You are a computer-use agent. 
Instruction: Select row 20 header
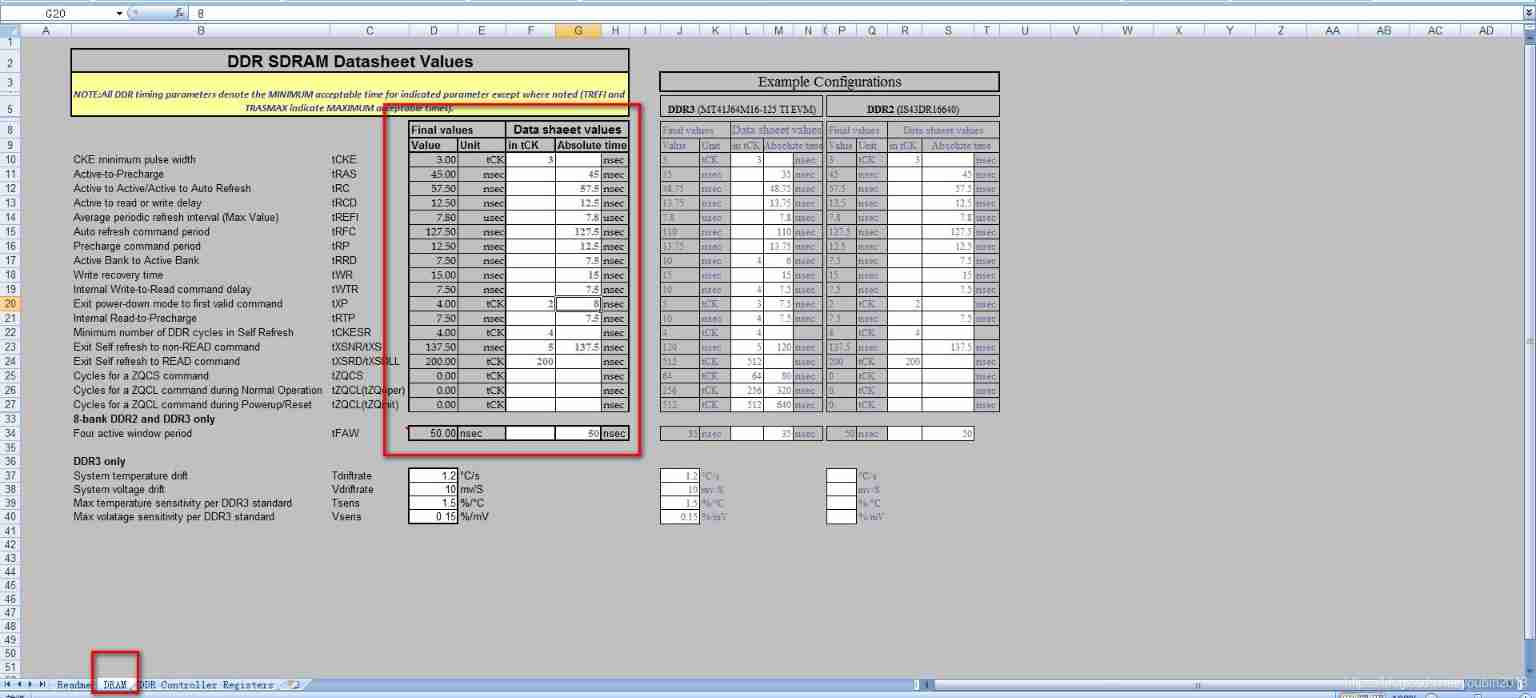click(x=11, y=304)
